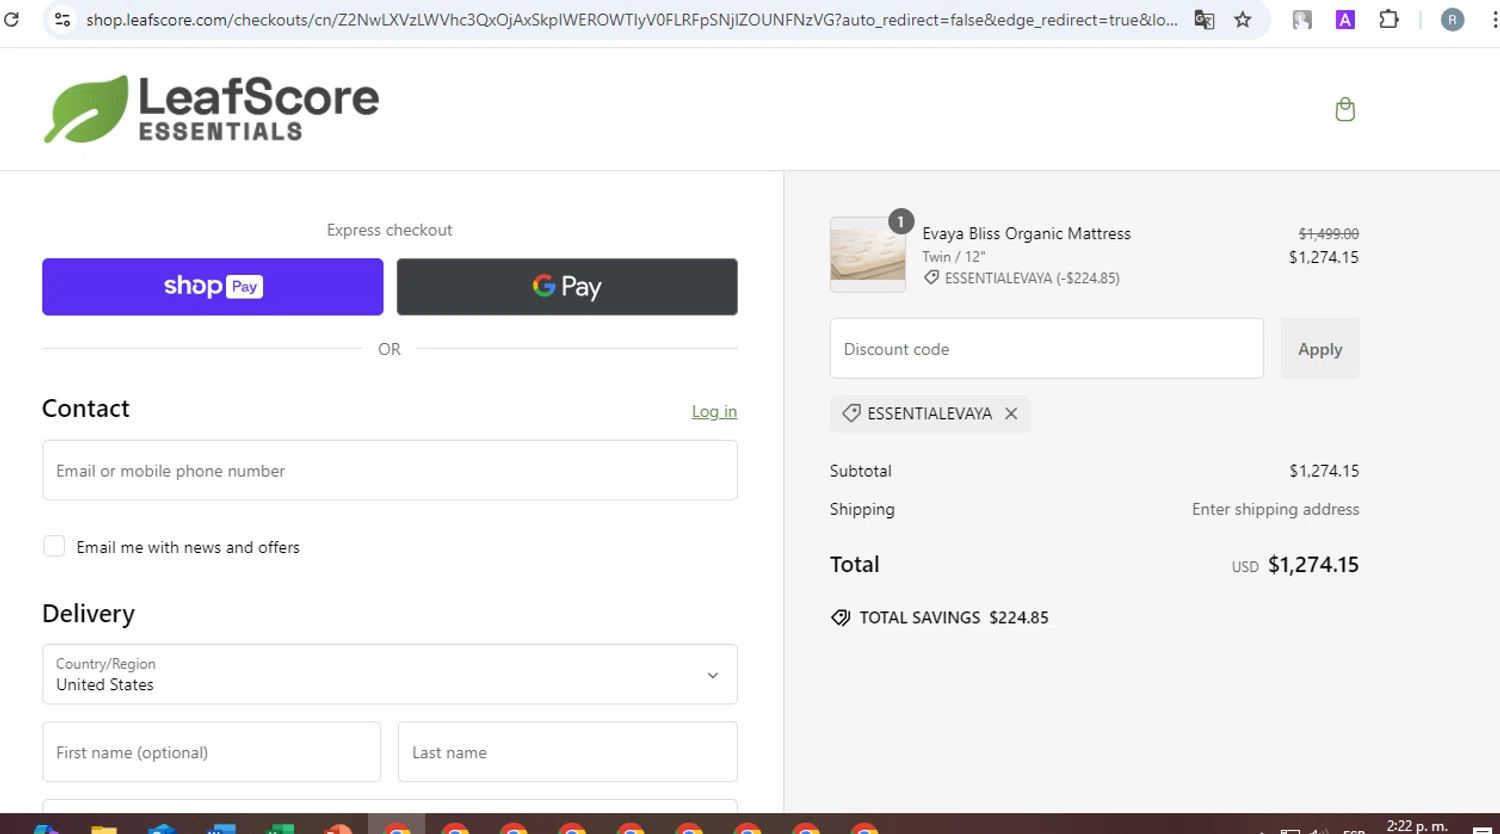
Task: Follow the Log in link
Action: 714,411
